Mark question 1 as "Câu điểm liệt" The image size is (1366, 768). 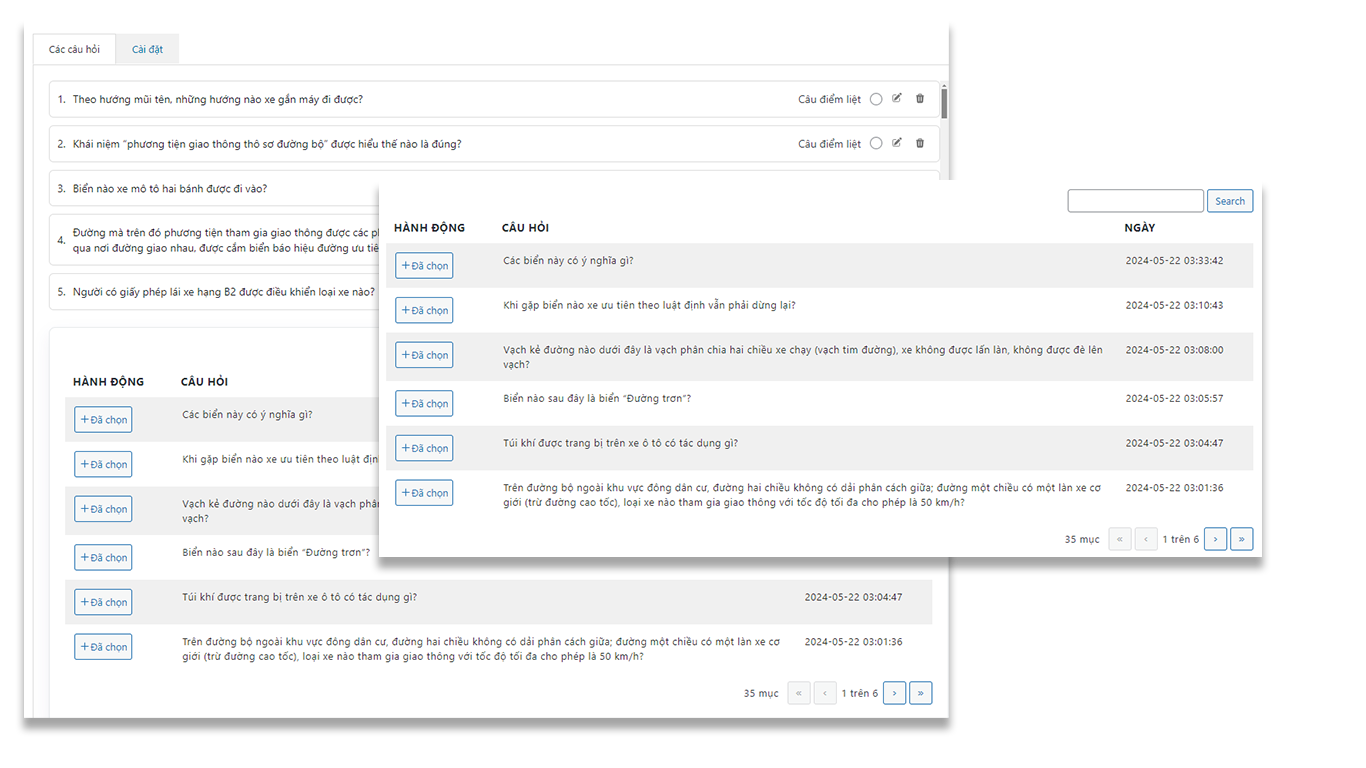tap(876, 100)
